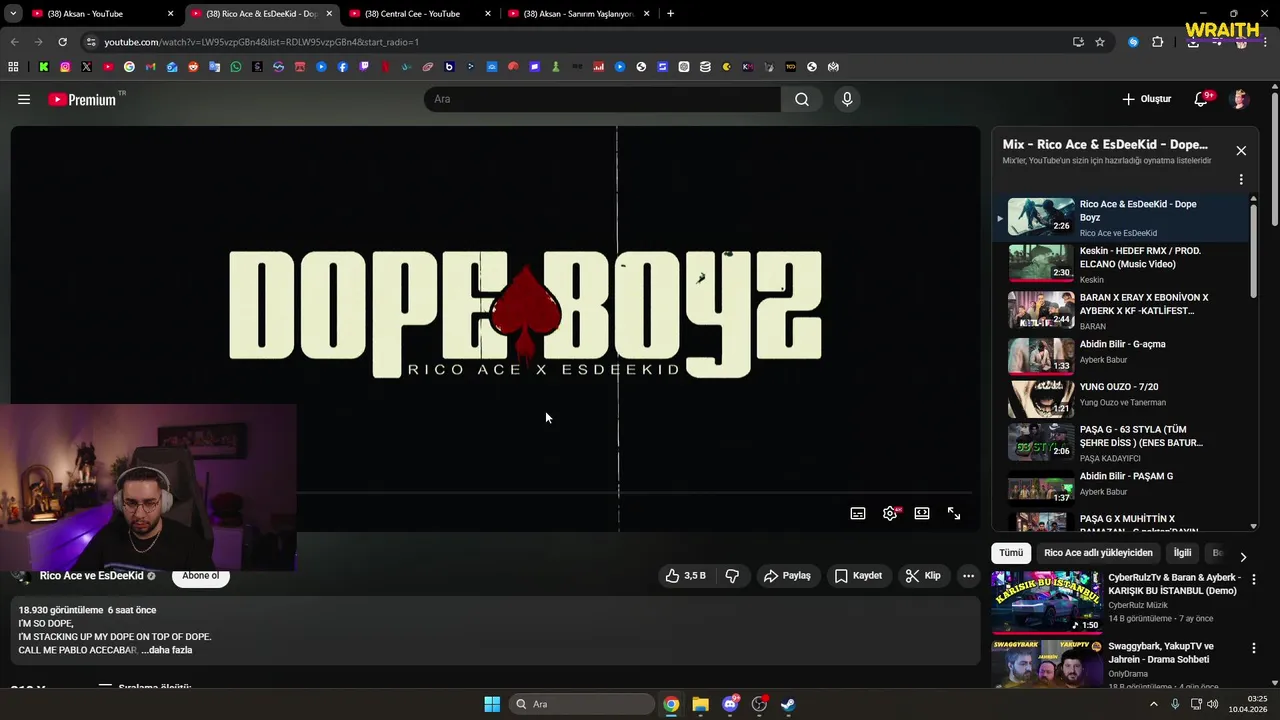Enter fullscreen in the video player

click(x=954, y=513)
